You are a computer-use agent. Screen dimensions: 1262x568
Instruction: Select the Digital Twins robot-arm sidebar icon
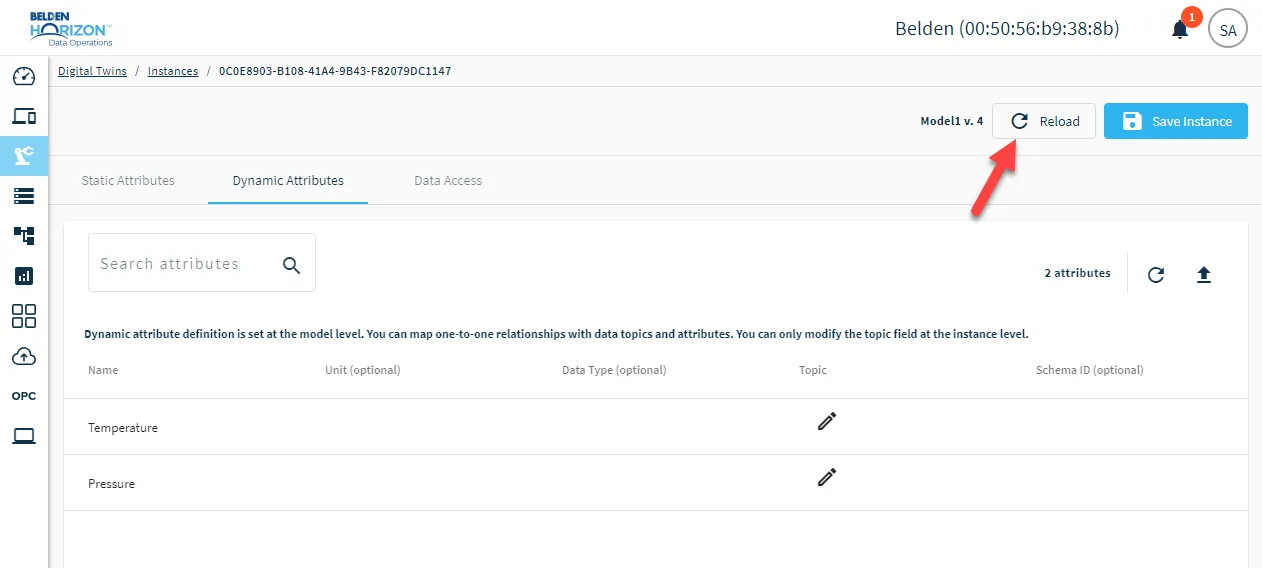(x=24, y=155)
